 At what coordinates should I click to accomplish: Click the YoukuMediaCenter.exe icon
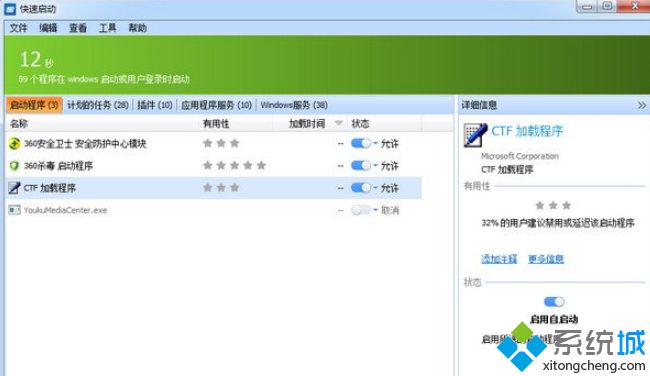pyautogui.click(x=15, y=210)
